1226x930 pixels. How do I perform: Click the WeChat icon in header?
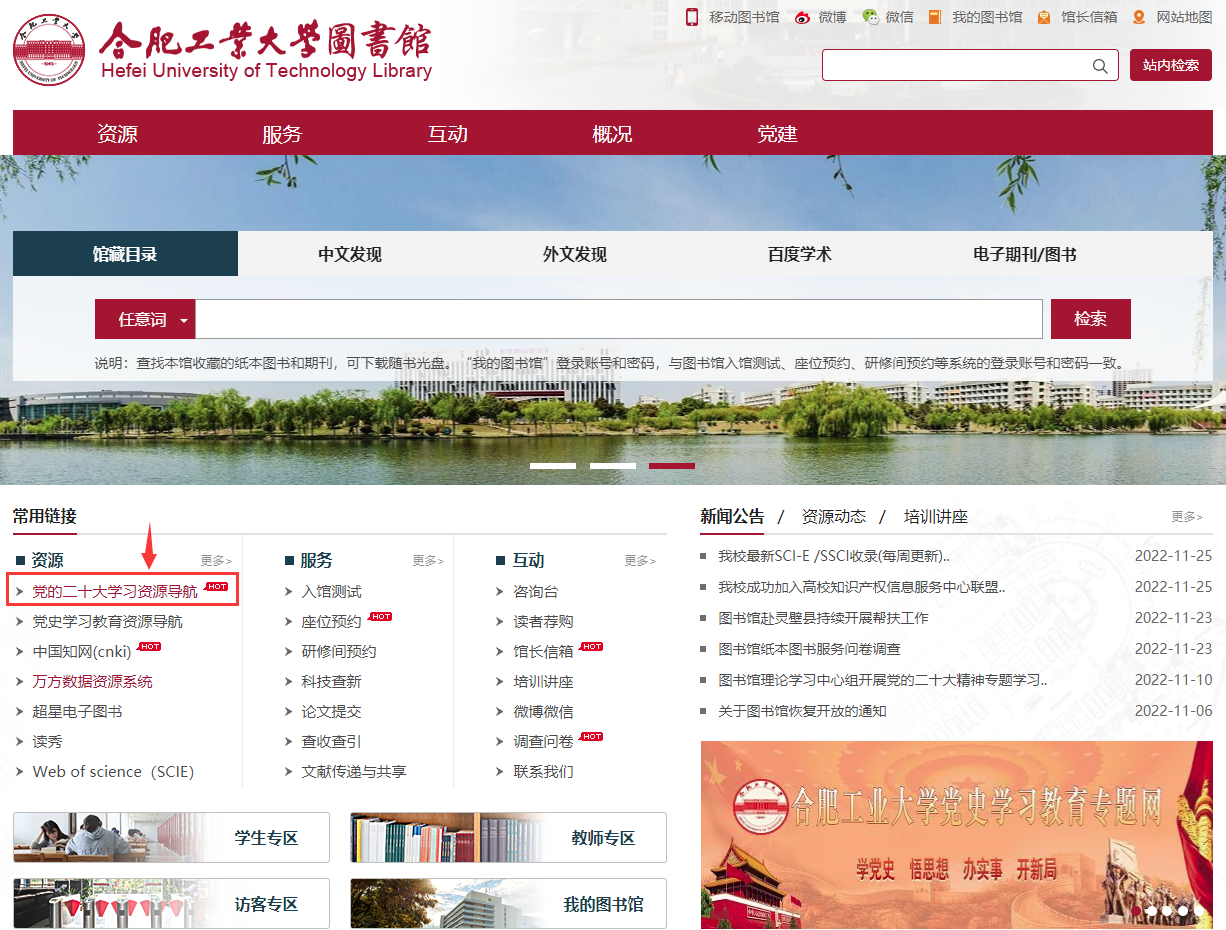coord(870,17)
